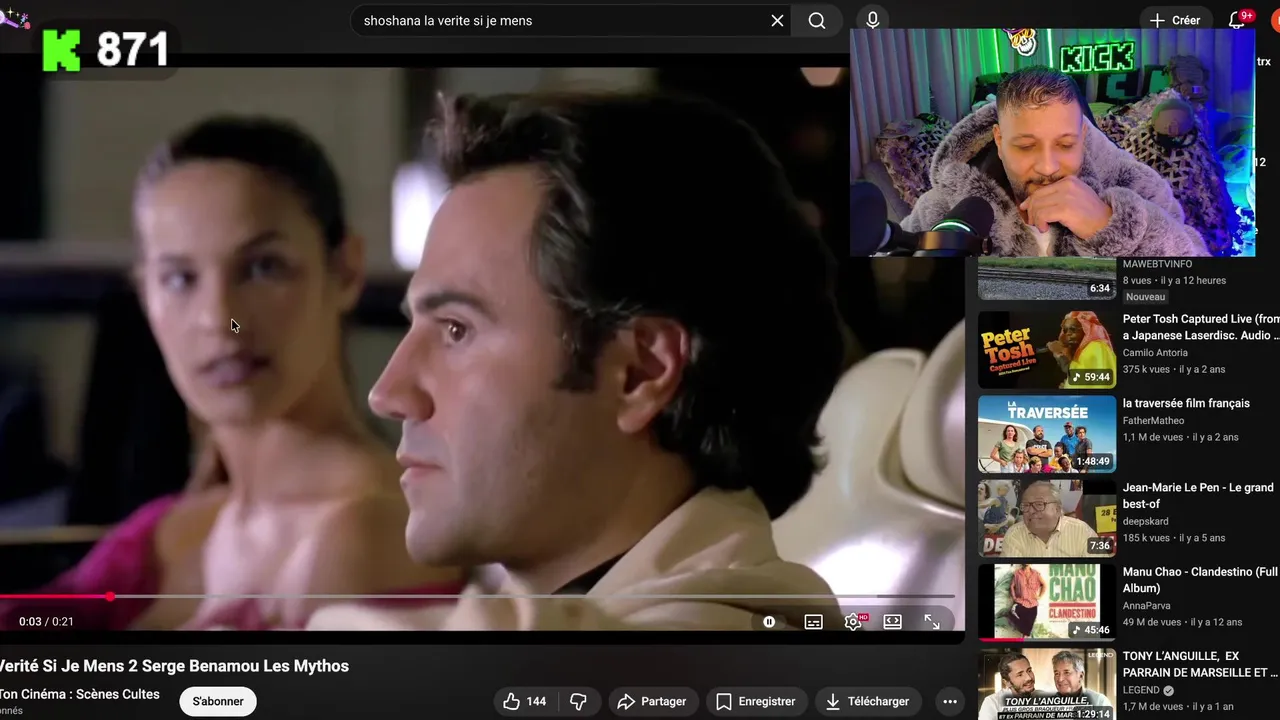Open channel FatherMatheo

pos(1153,421)
